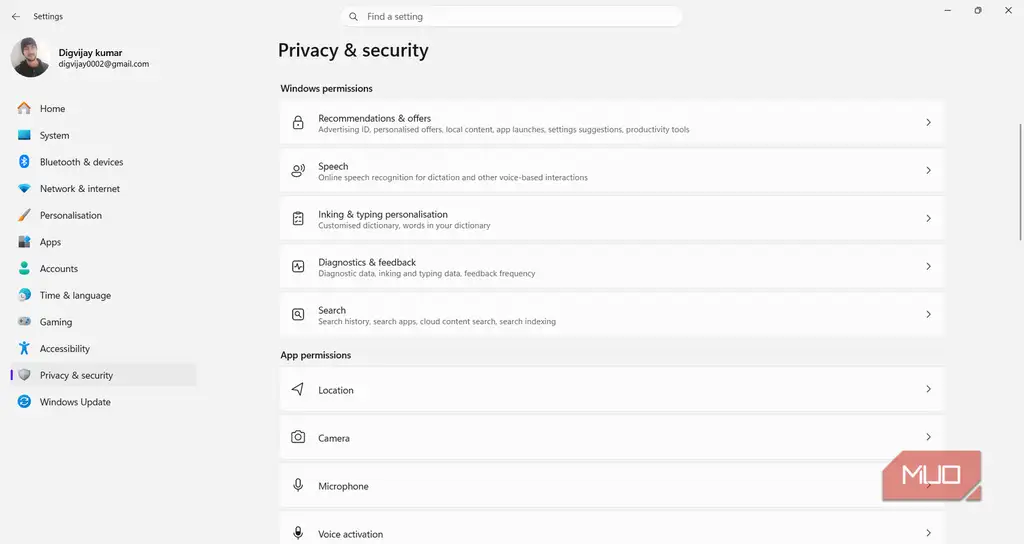Click the digvijay0002@gmail.com account email
The height and width of the screenshot is (544, 1024).
pos(104,64)
